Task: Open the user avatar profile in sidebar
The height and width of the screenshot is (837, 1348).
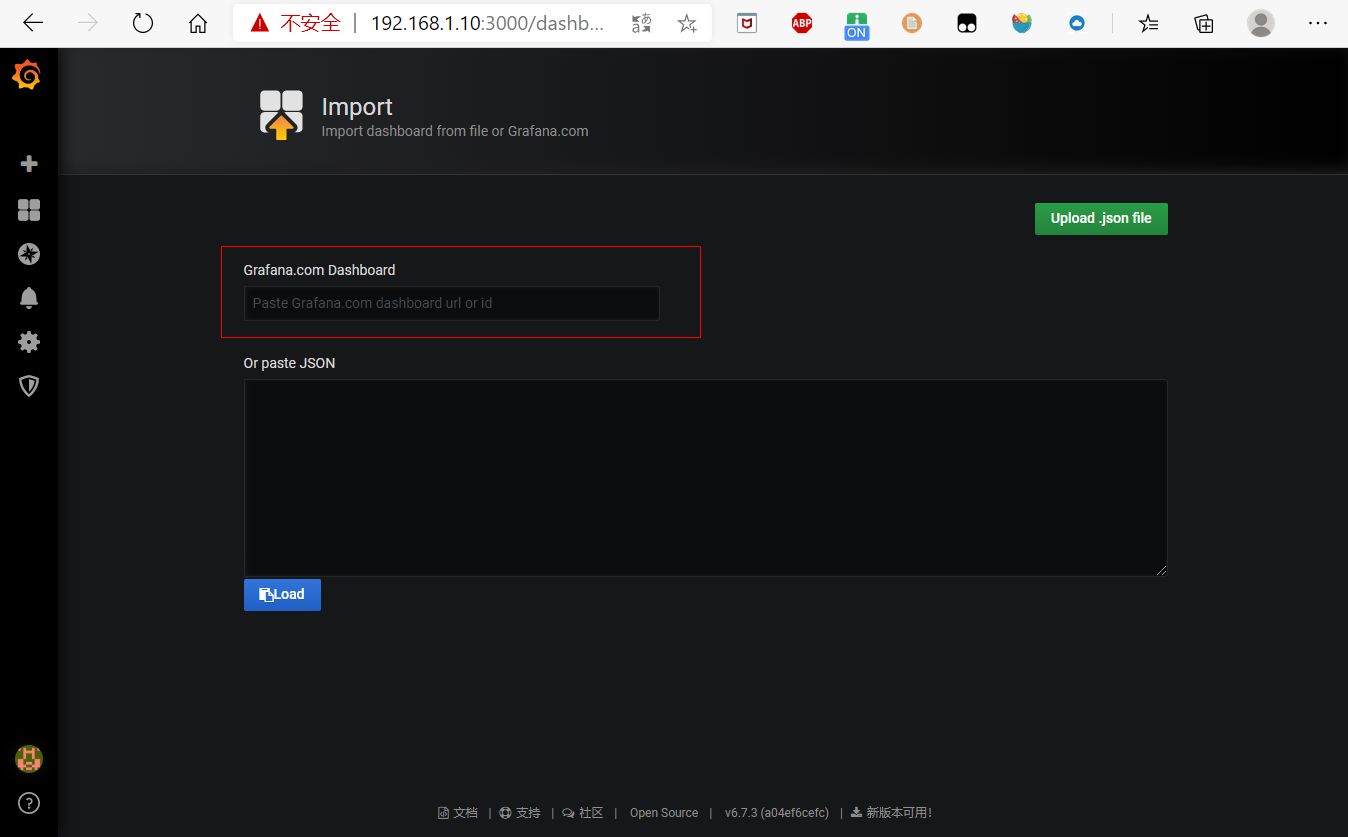Action: point(29,759)
